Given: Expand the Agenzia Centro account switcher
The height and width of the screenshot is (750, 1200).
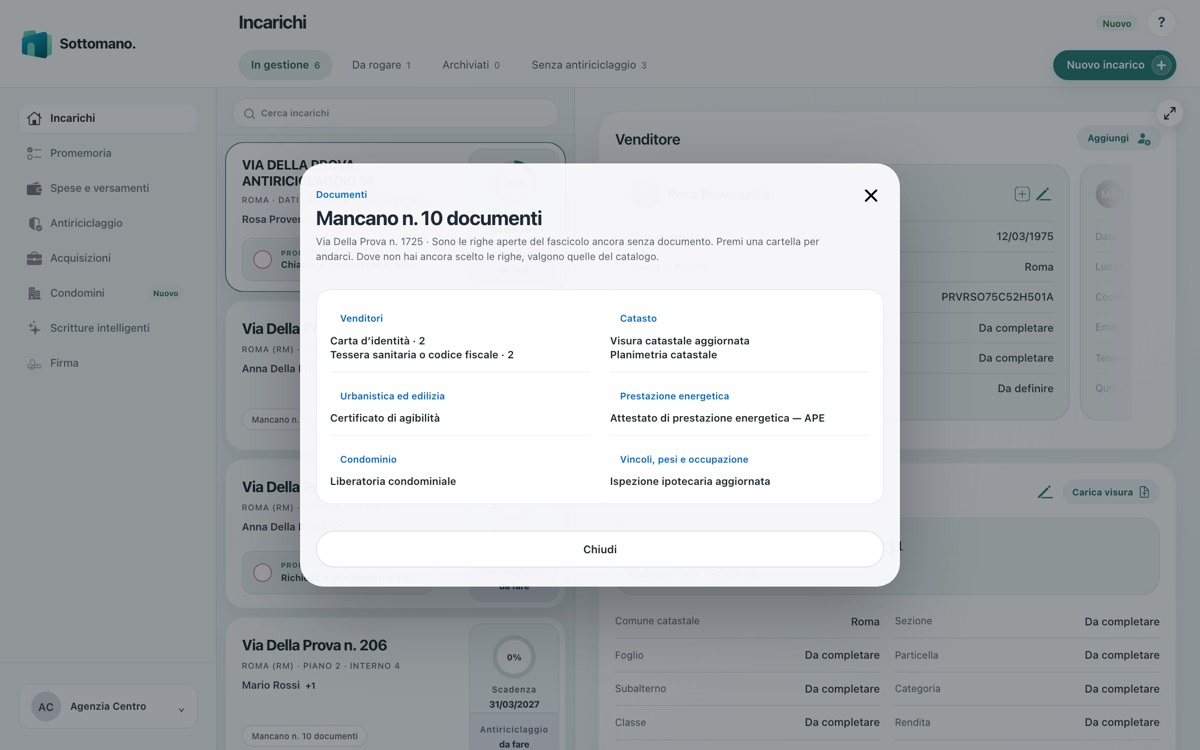Looking at the screenshot, I should tap(108, 707).
